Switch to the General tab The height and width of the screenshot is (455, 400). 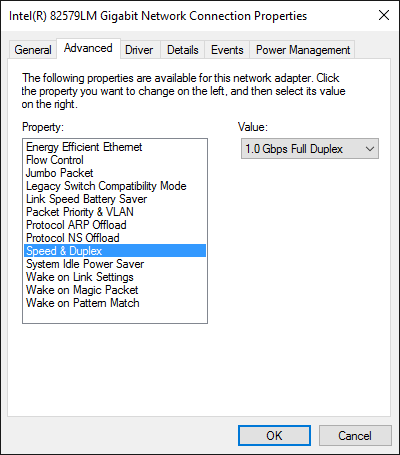coord(33,50)
